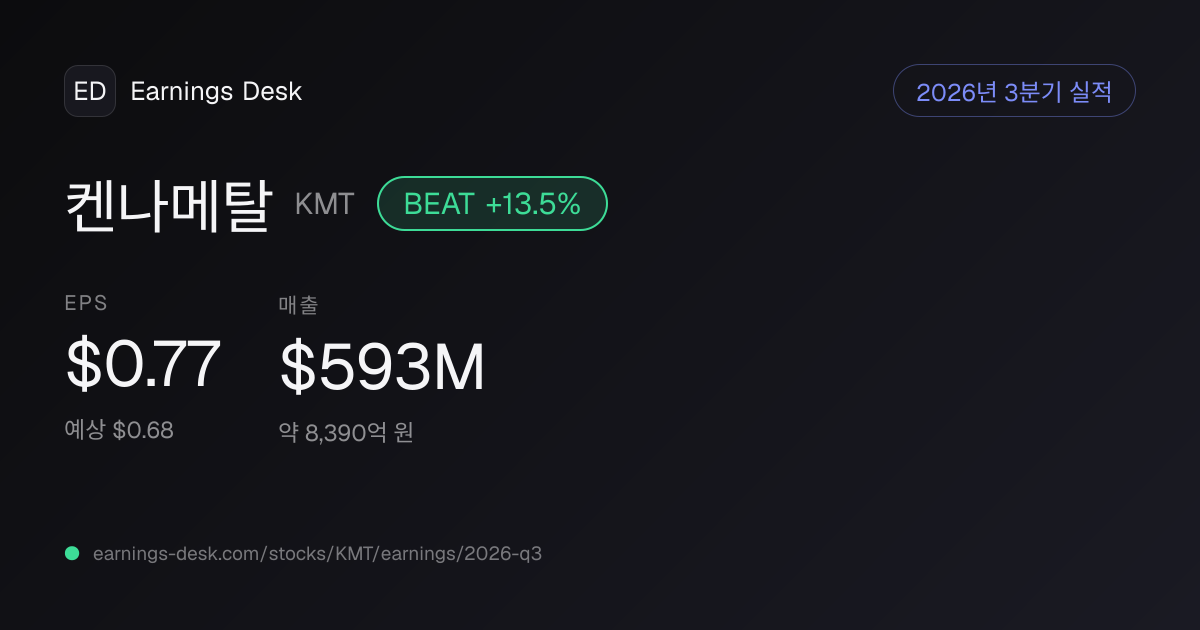Open the Earnings Desk brand name

point(216,91)
